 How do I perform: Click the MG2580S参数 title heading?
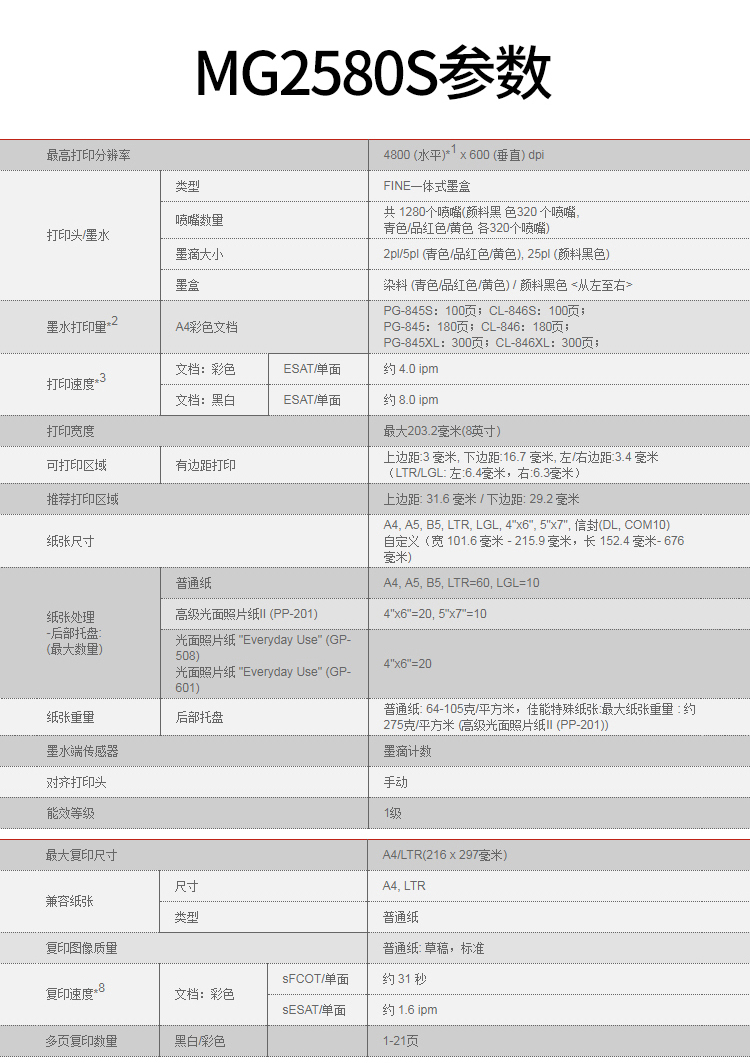tap(374, 73)
